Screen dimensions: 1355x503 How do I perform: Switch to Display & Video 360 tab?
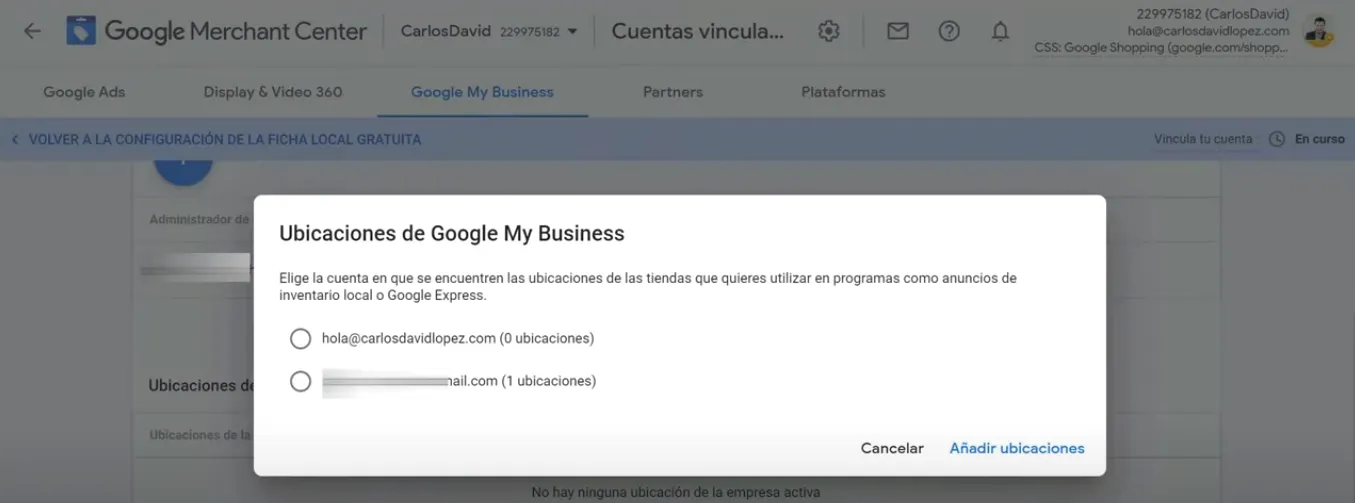coord(273,92)
